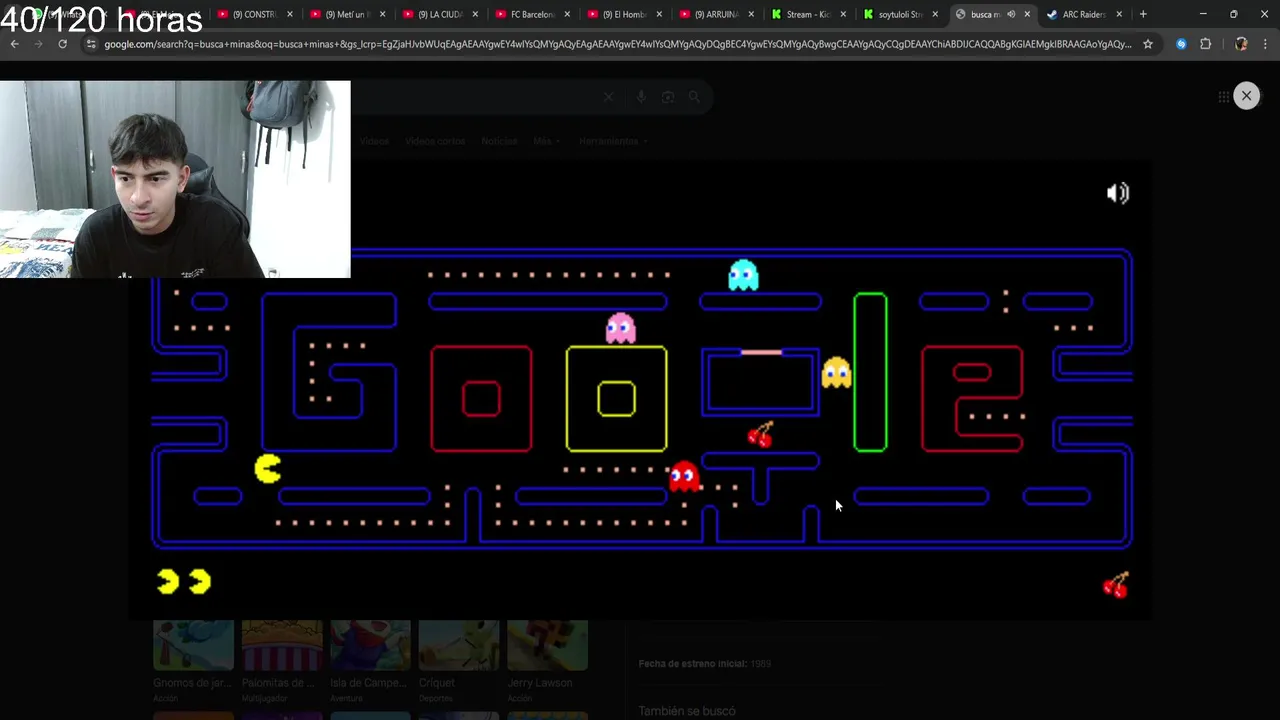Click the yellow Pac-Man character in maze

(x=267, y=469)
